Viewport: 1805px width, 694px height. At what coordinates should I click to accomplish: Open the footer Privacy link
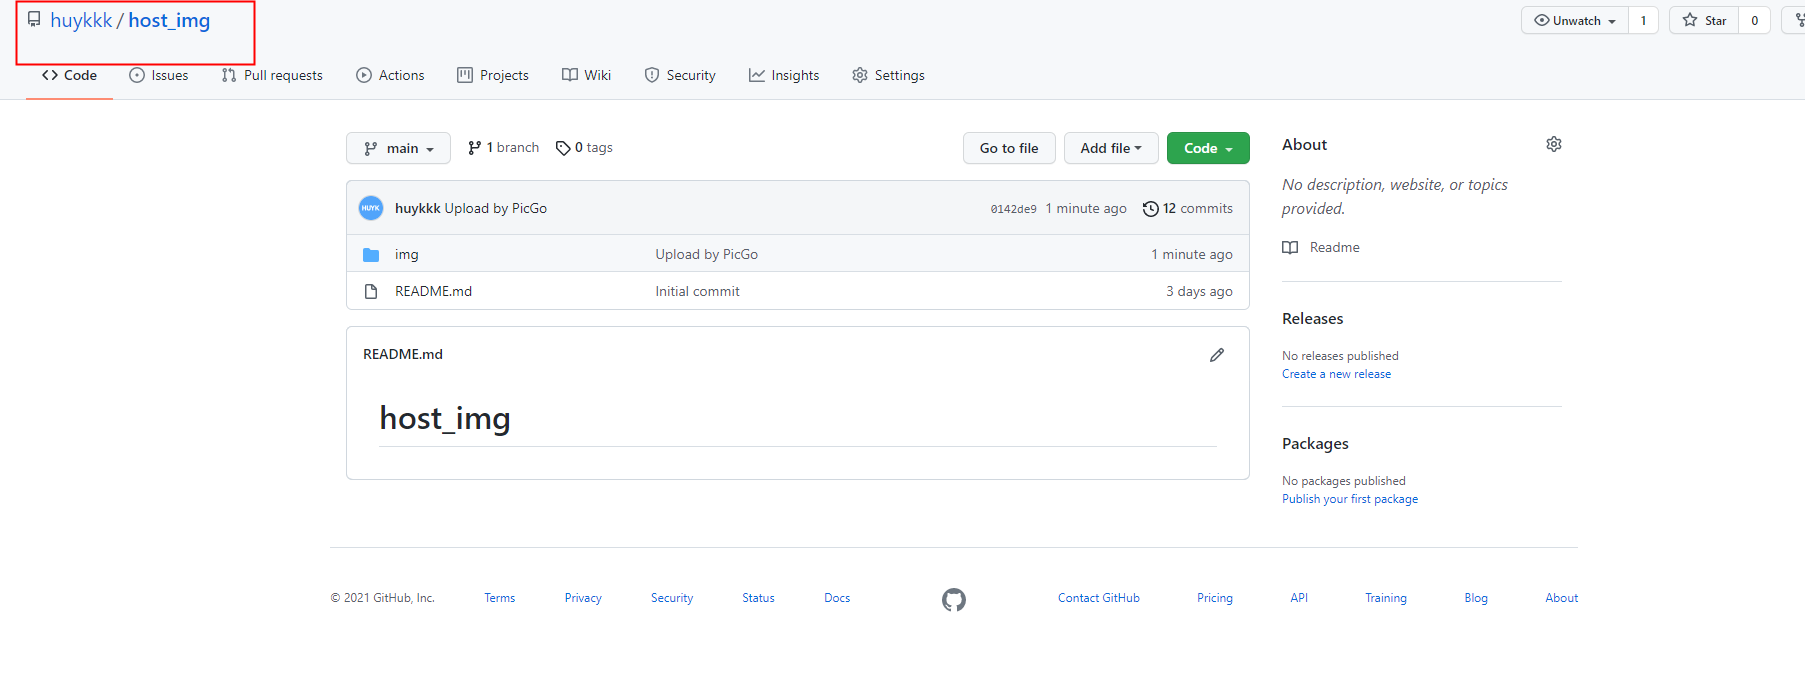pos(583,598)
